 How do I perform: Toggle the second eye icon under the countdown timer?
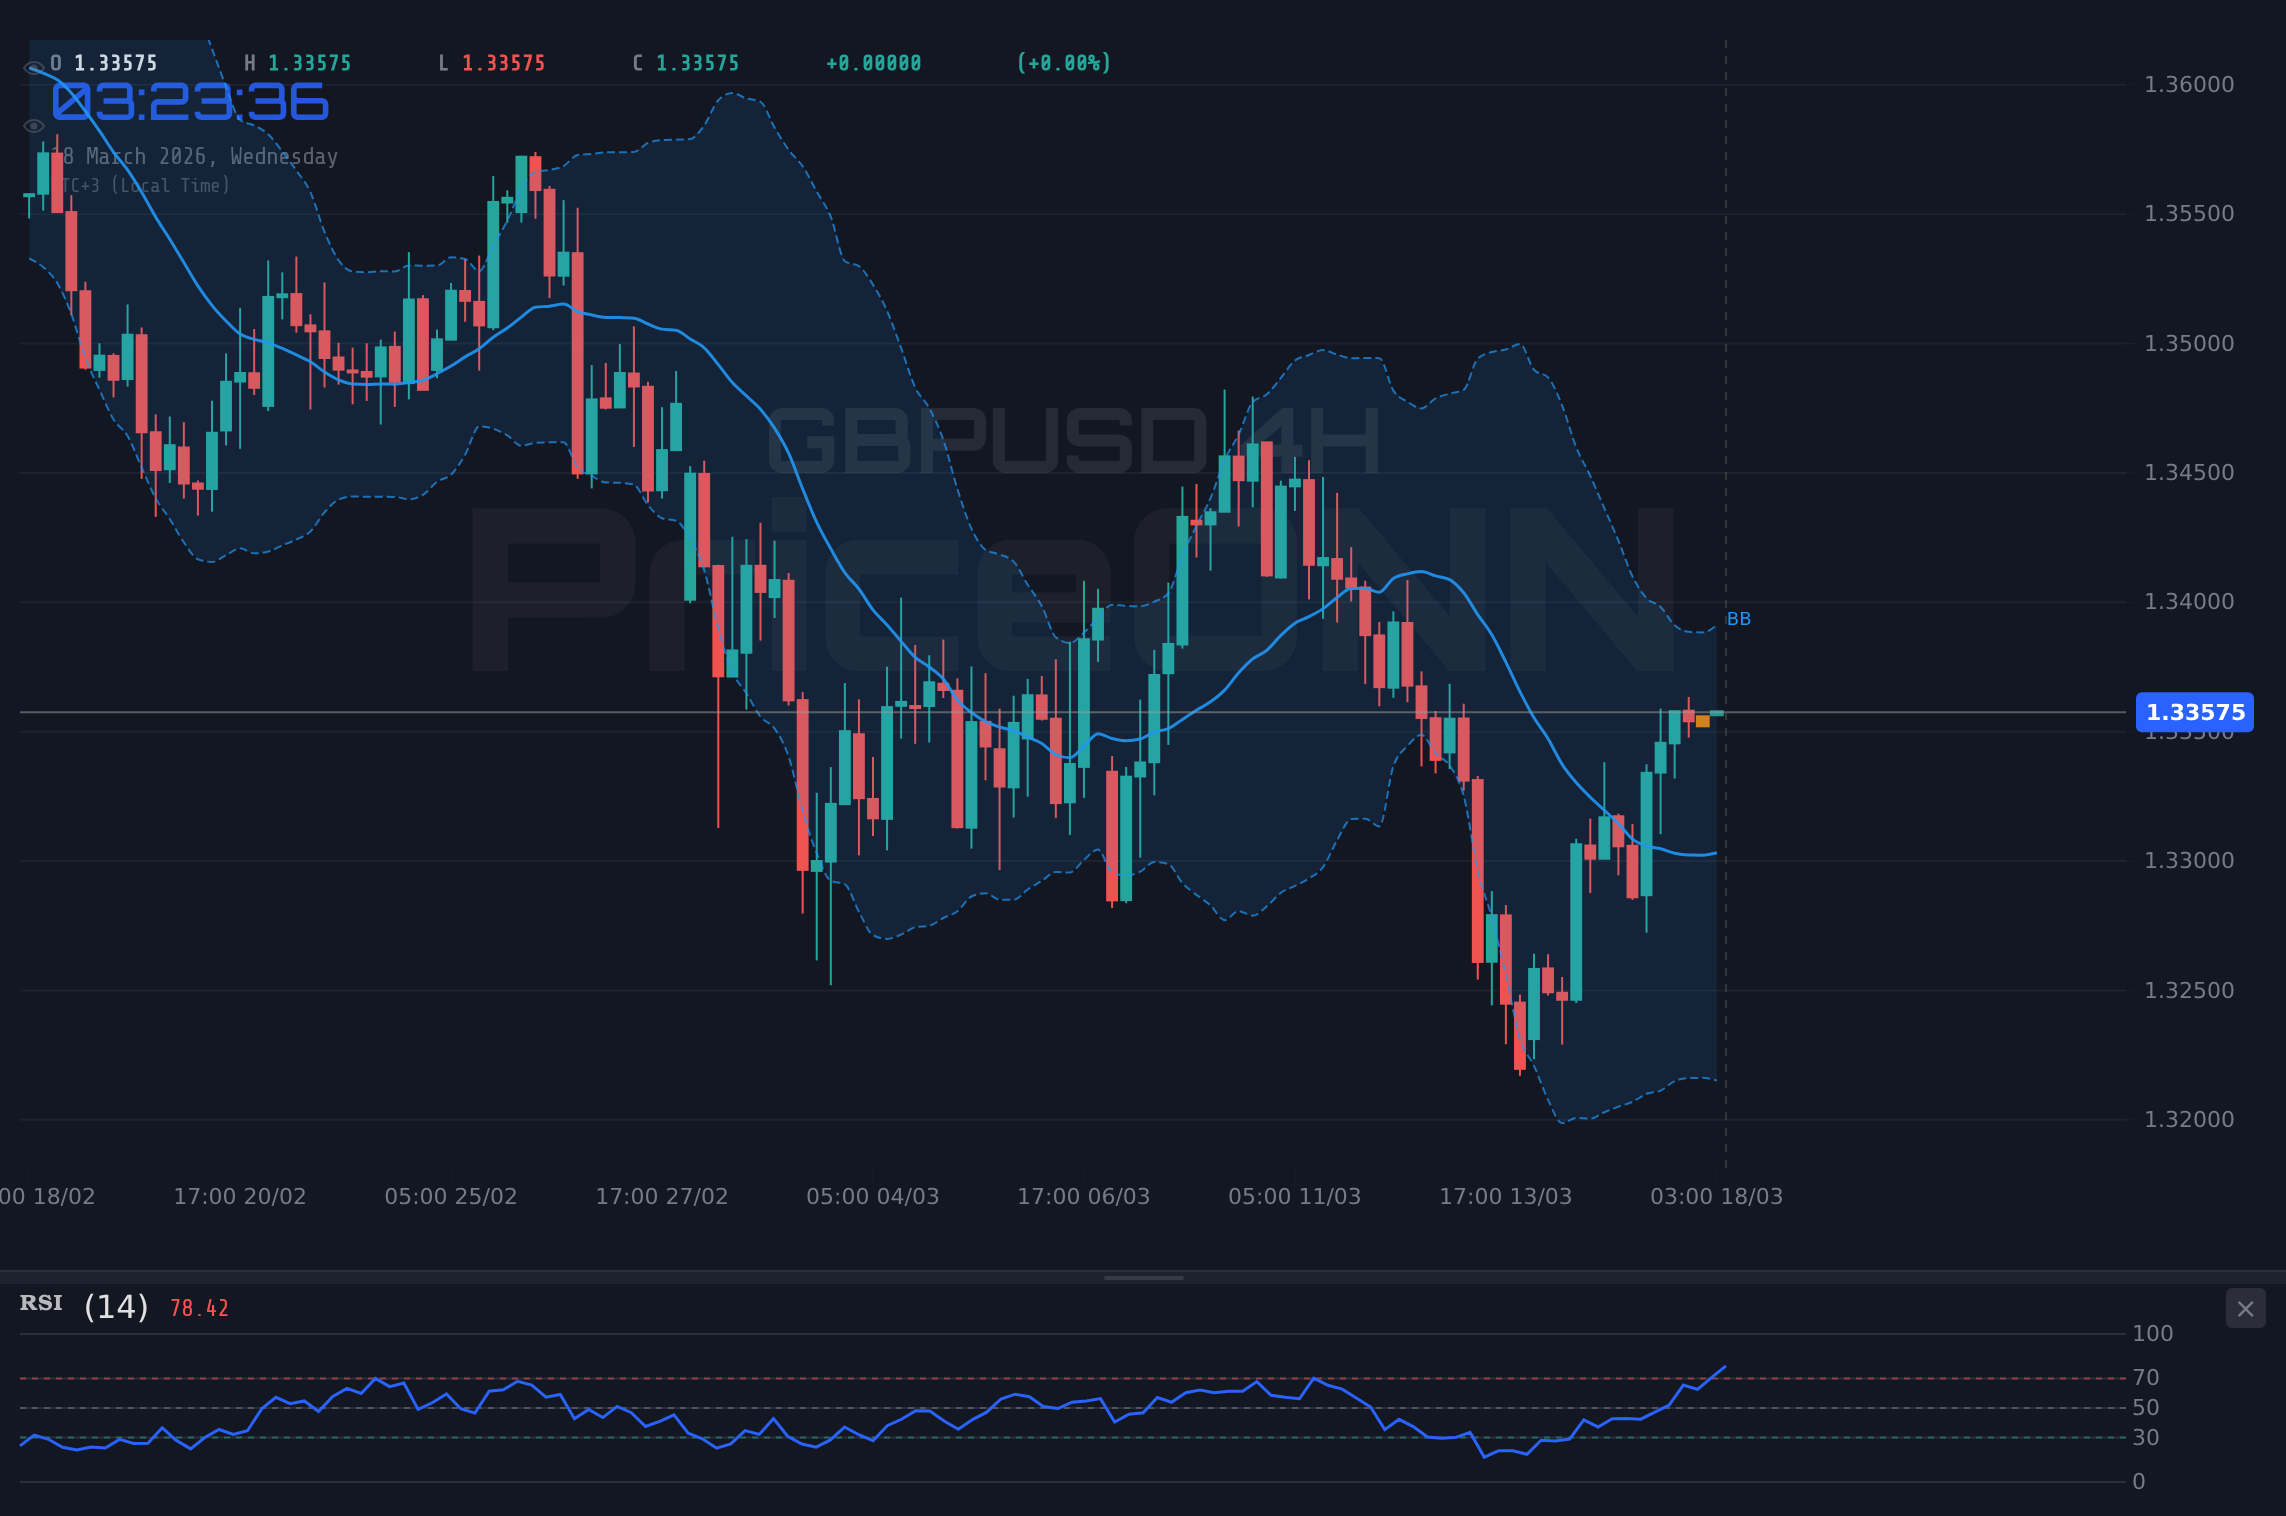pos(34,125)
